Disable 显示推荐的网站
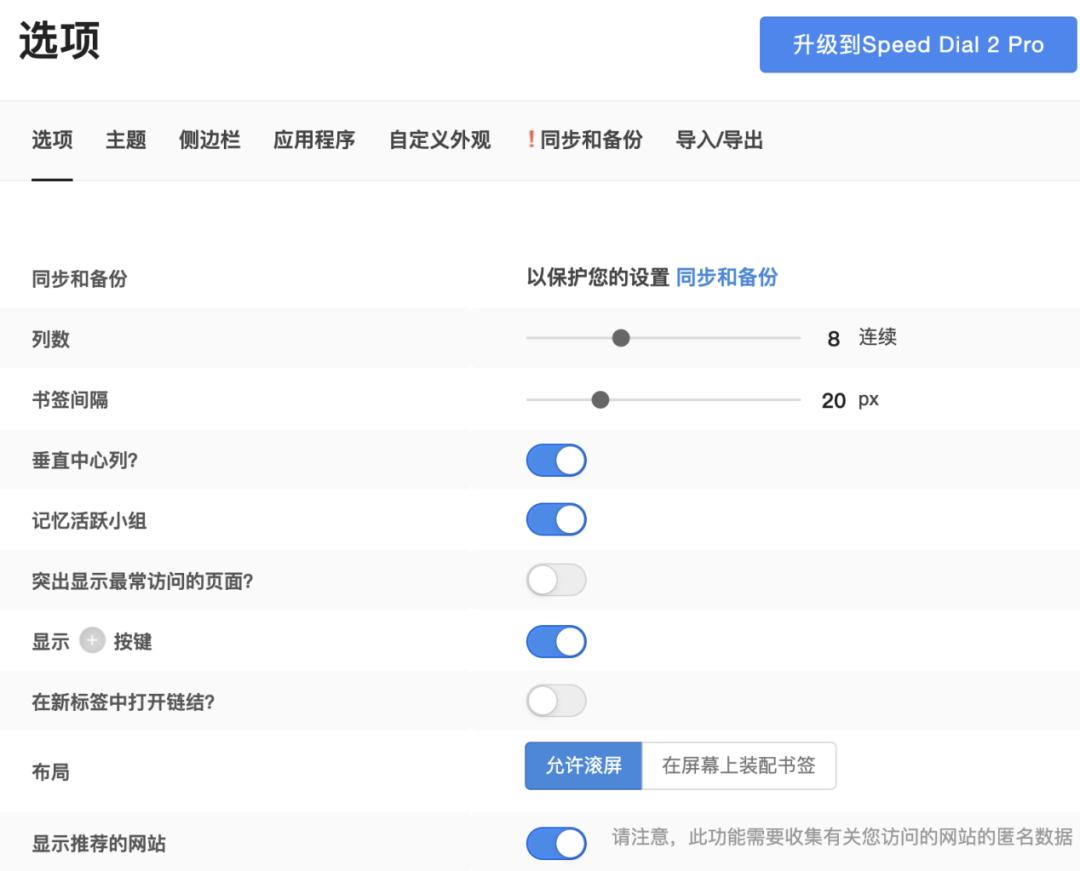 (556, 843)
